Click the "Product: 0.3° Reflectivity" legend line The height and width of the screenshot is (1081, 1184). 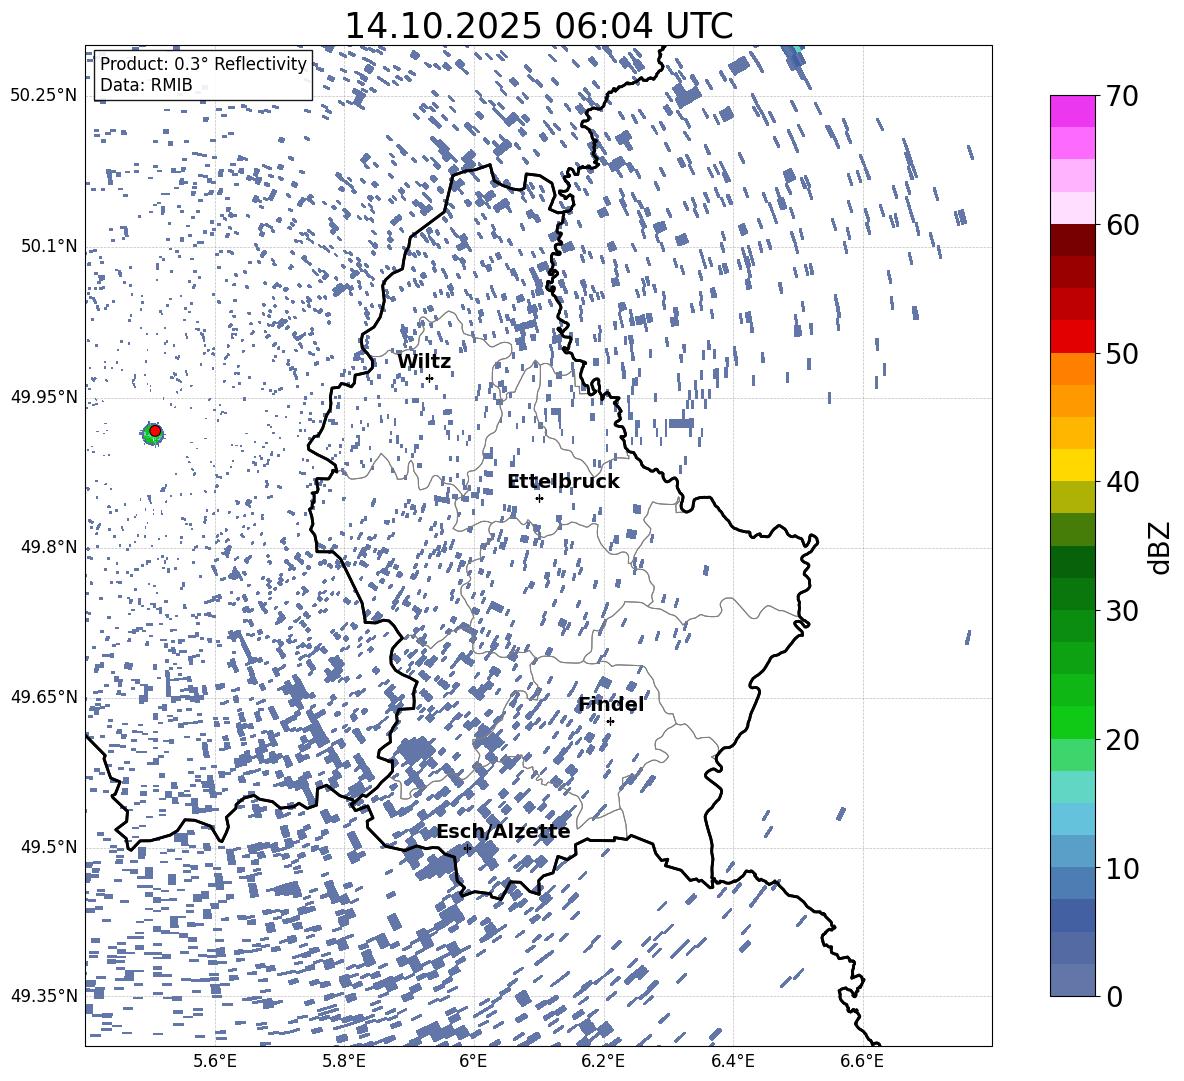(203, 64)
